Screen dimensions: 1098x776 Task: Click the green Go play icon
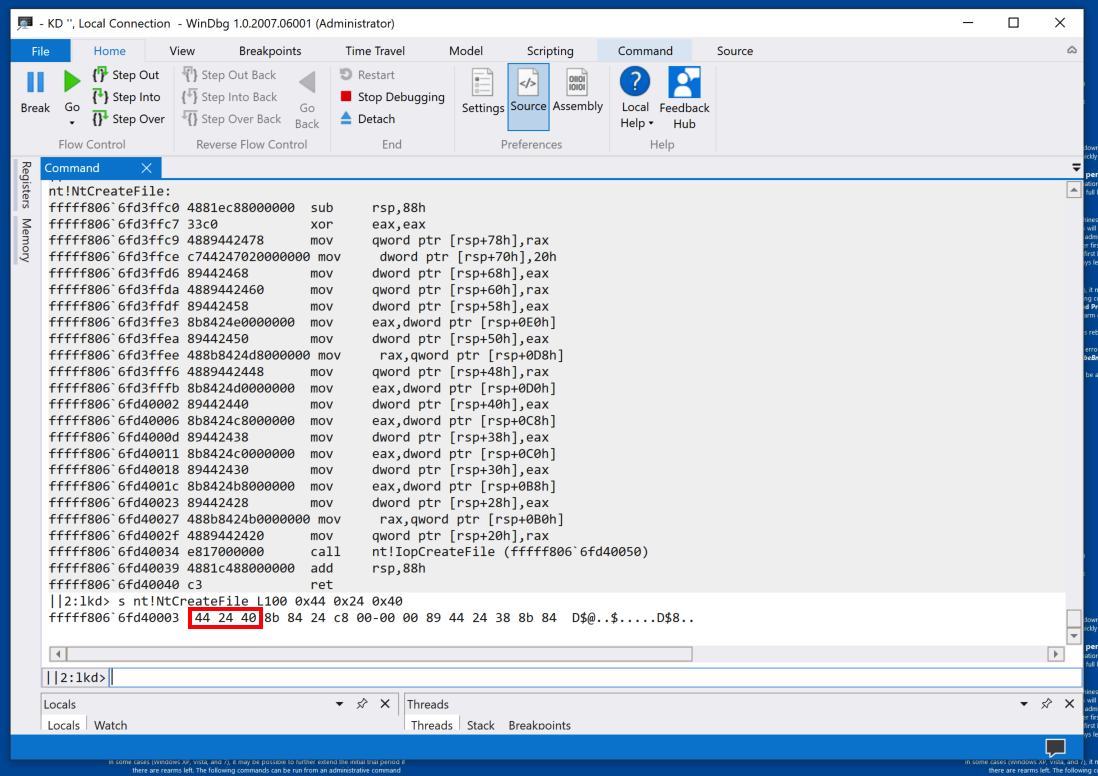point(71,82)
